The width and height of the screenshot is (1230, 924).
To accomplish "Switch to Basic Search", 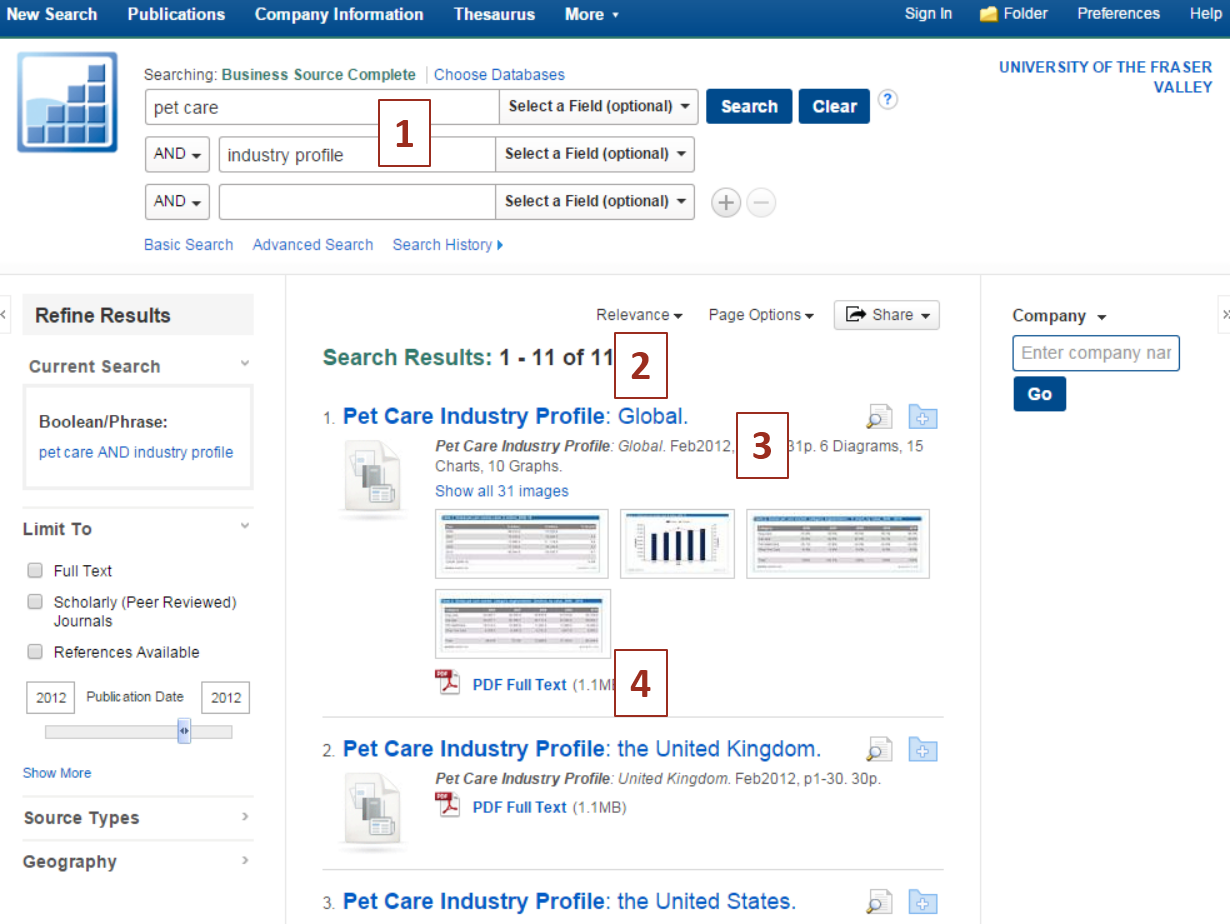I will point(188,245).
